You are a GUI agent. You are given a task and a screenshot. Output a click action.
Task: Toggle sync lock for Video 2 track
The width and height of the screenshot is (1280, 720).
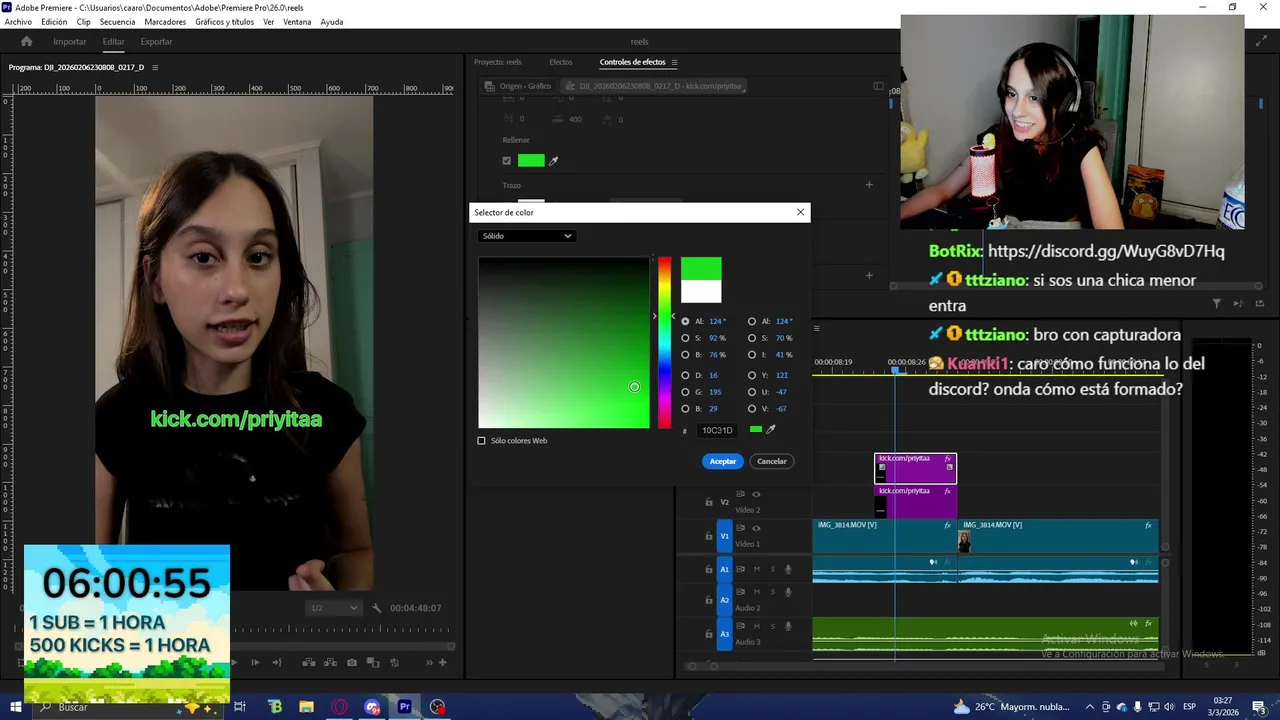pyautogui.click(x=741, y=494)
